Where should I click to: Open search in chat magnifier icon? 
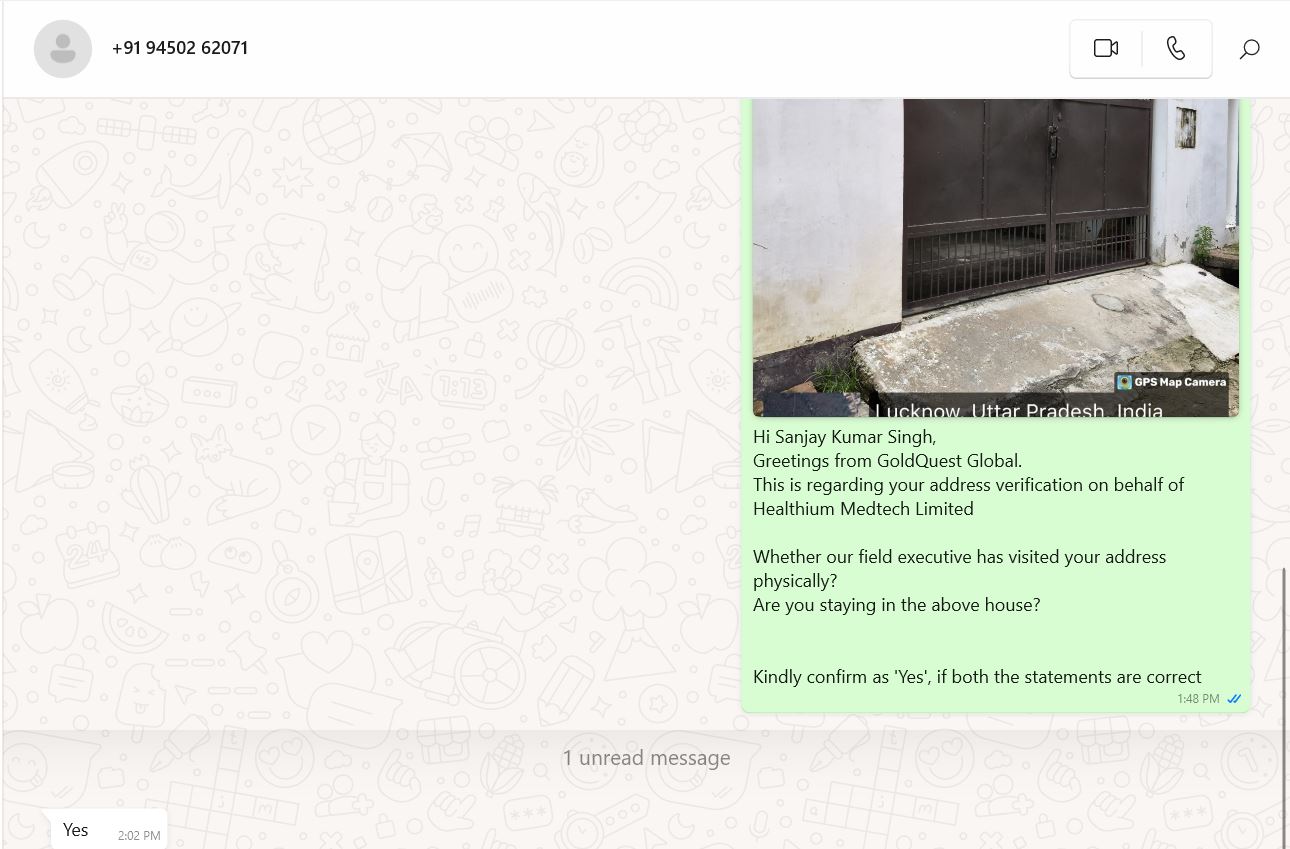pyautogui.click(x=1249, y=48)
